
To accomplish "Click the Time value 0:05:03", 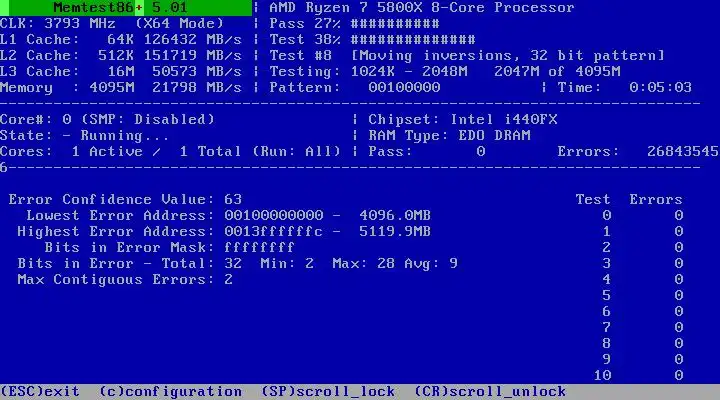I will point(660,88).
